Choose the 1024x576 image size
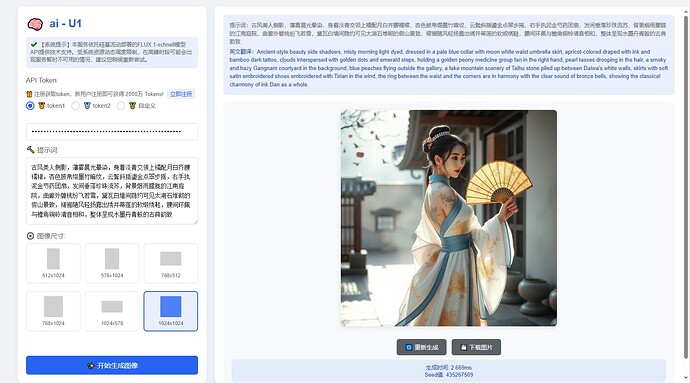 coord(112,311)
